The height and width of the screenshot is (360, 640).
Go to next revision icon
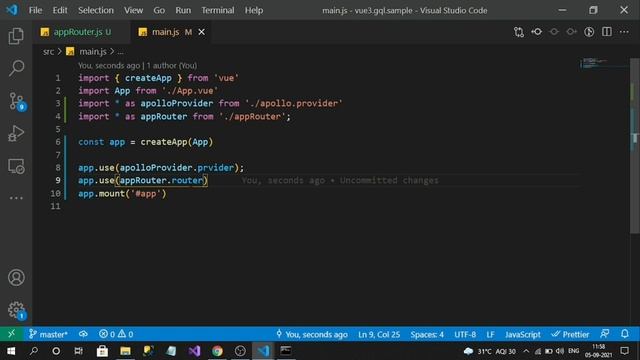point(571,32)
